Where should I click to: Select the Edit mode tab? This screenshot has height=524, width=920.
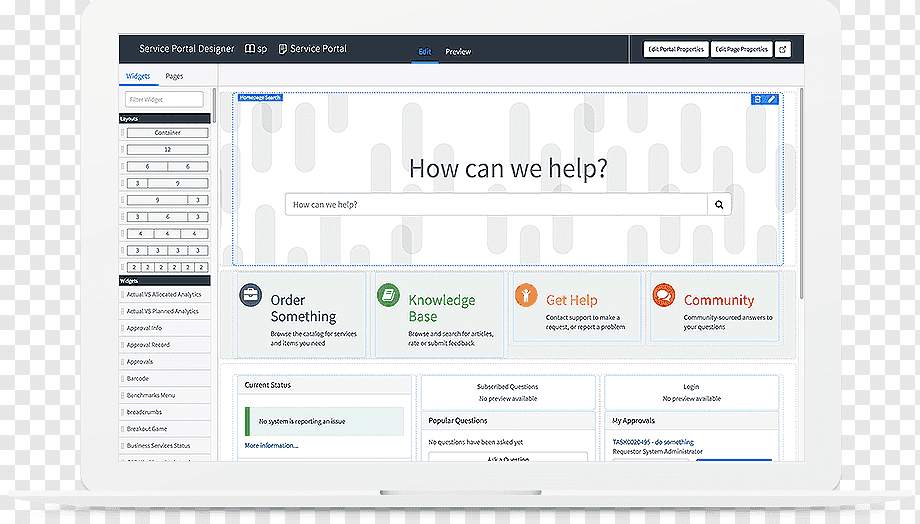pyautogui.click(x=425, y=52)
